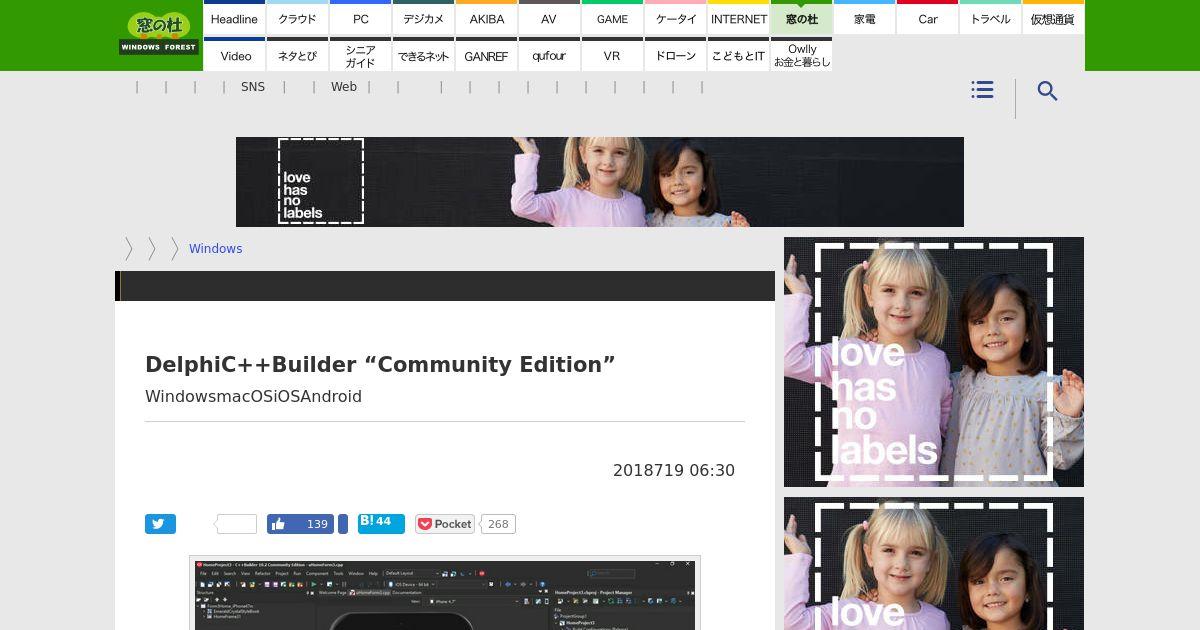This screenshot has width=1200, height=630.
Task: Click the Hatena Bookmark B! 44 button
Action: (x=381, y=523)
